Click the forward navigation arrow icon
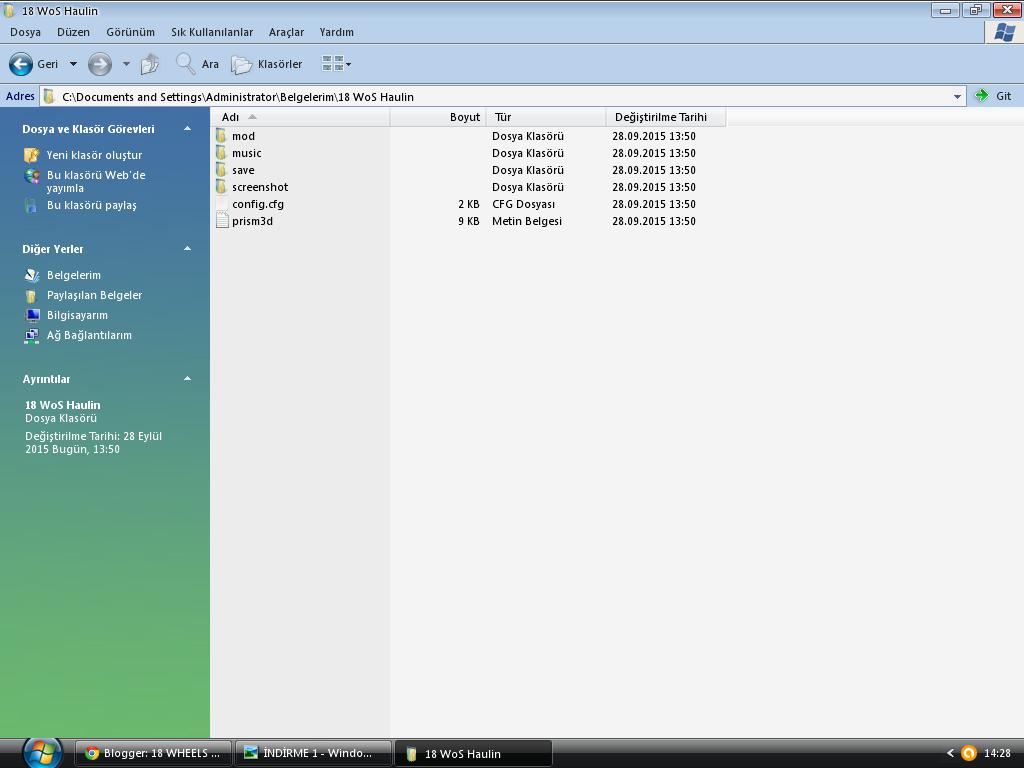 (99, 64)
